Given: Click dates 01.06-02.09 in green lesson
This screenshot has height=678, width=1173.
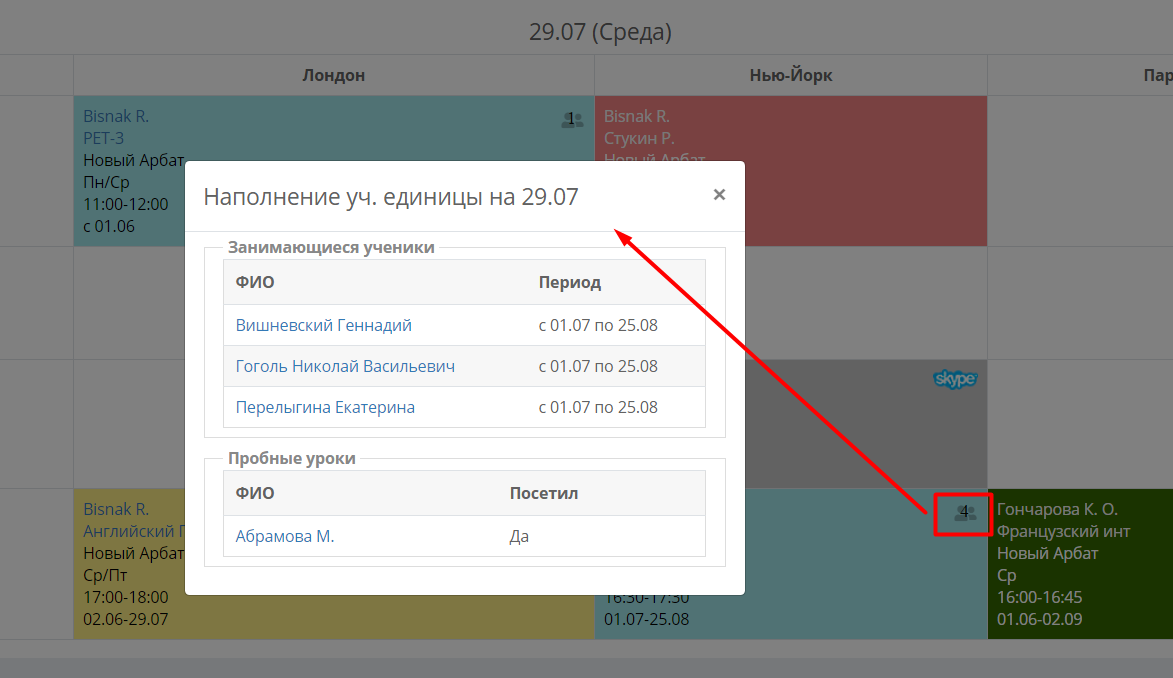Looking at the screenshot, I should tap(1039, 620).
